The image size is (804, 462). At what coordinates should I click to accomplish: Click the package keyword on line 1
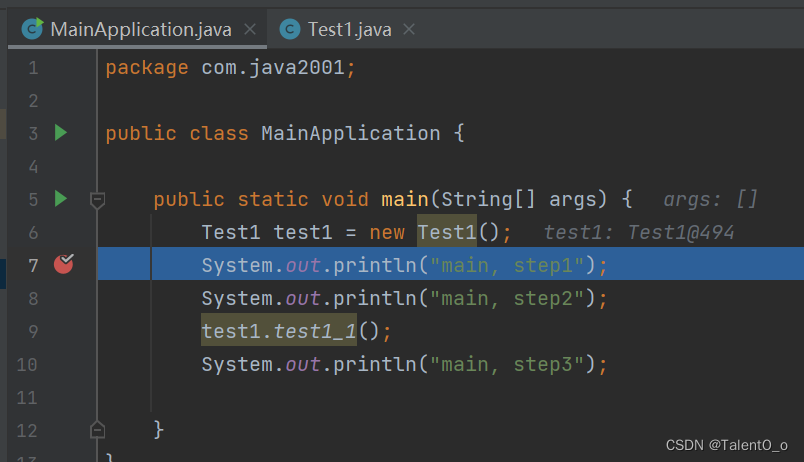pyautogui.click(x=147, y=68)
